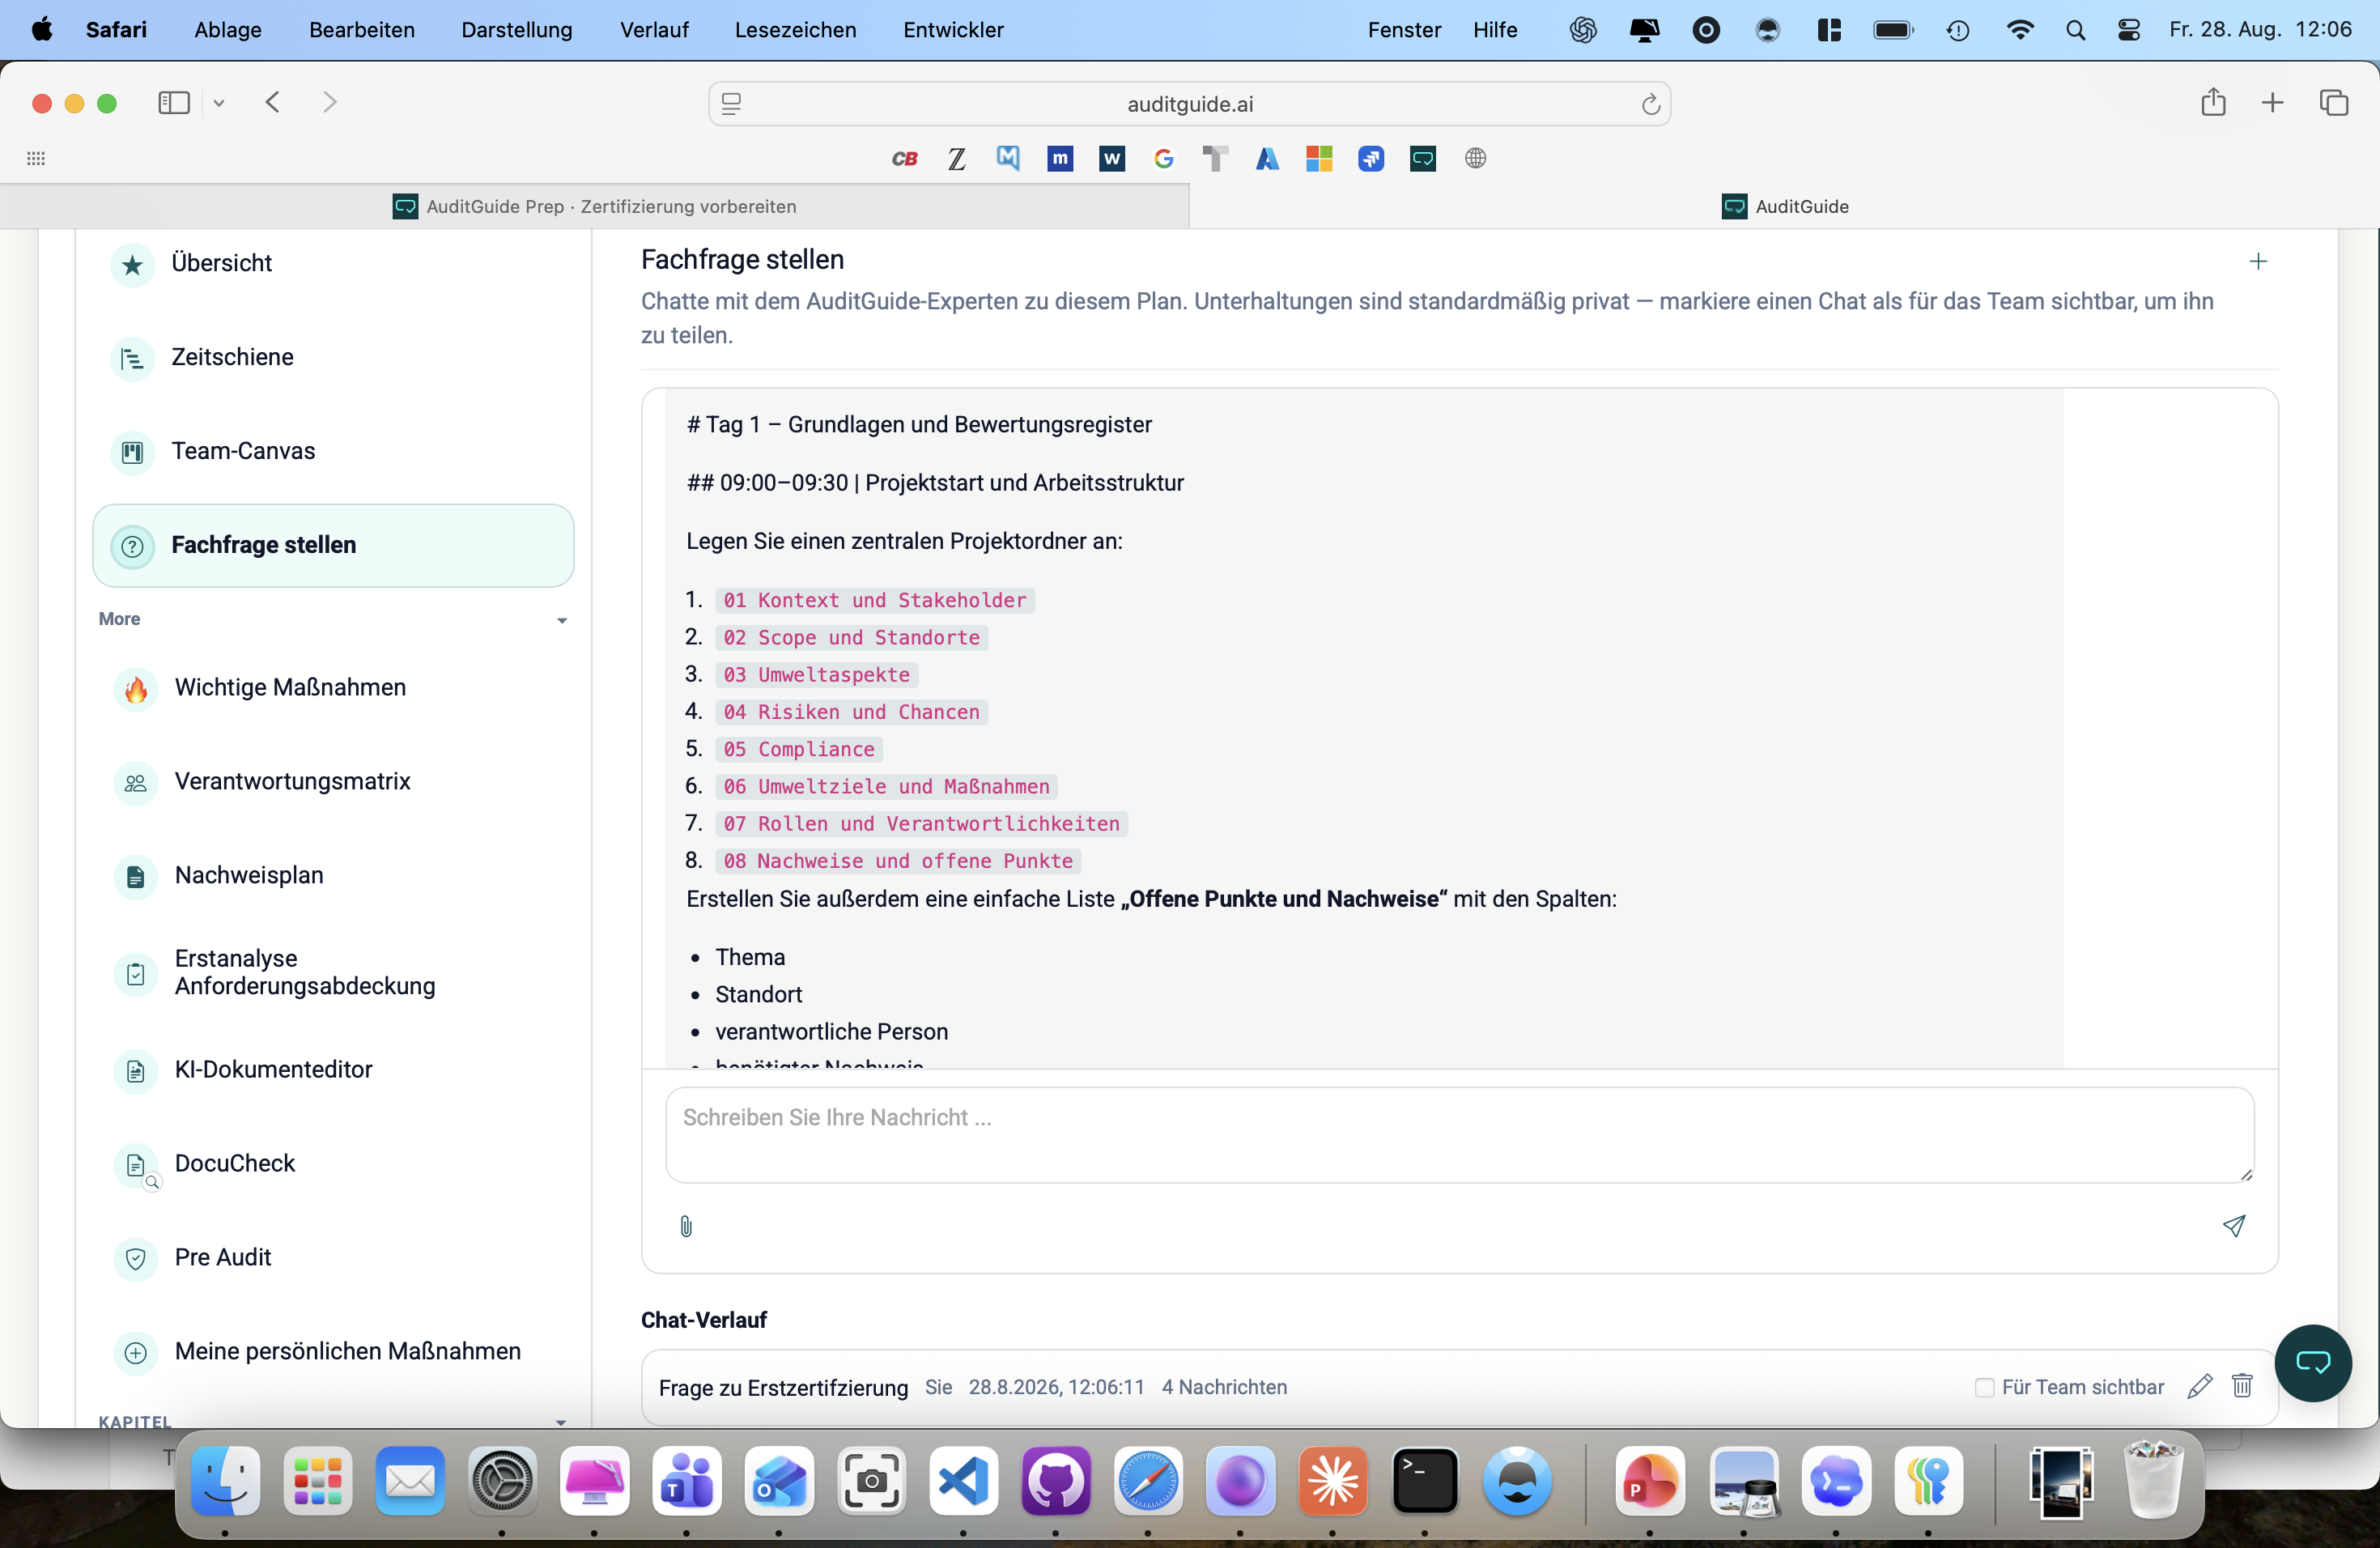
Task: Select '05 Compliance' folder text
Action: click(799, 749)
